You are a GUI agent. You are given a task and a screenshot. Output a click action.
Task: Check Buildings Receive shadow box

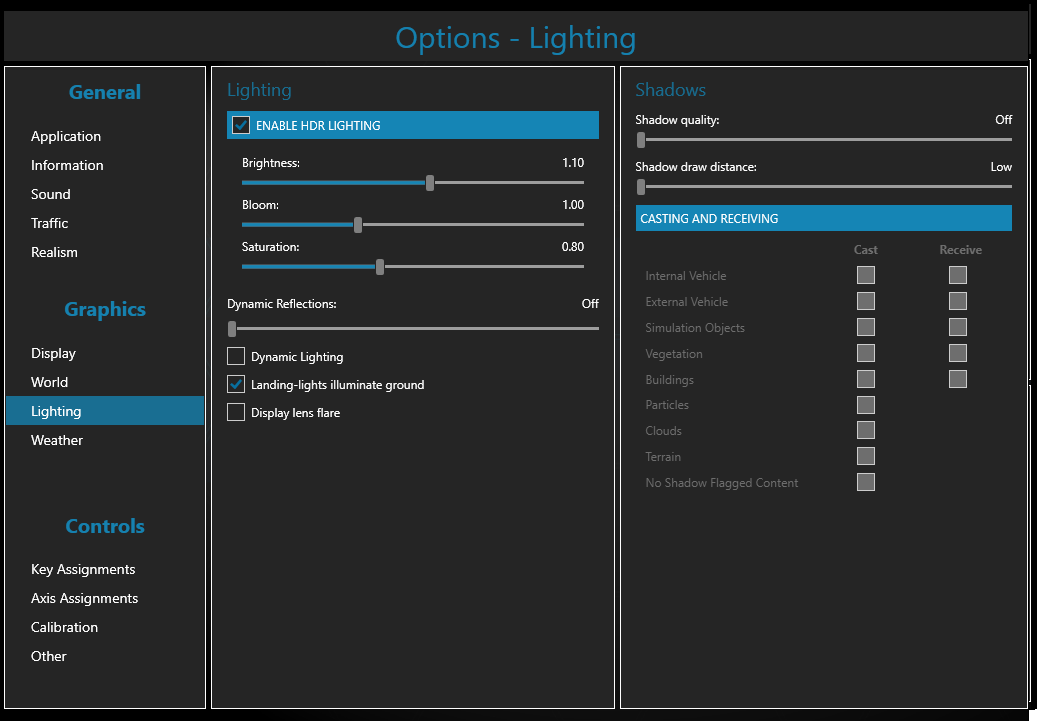(x=958, y=379)
